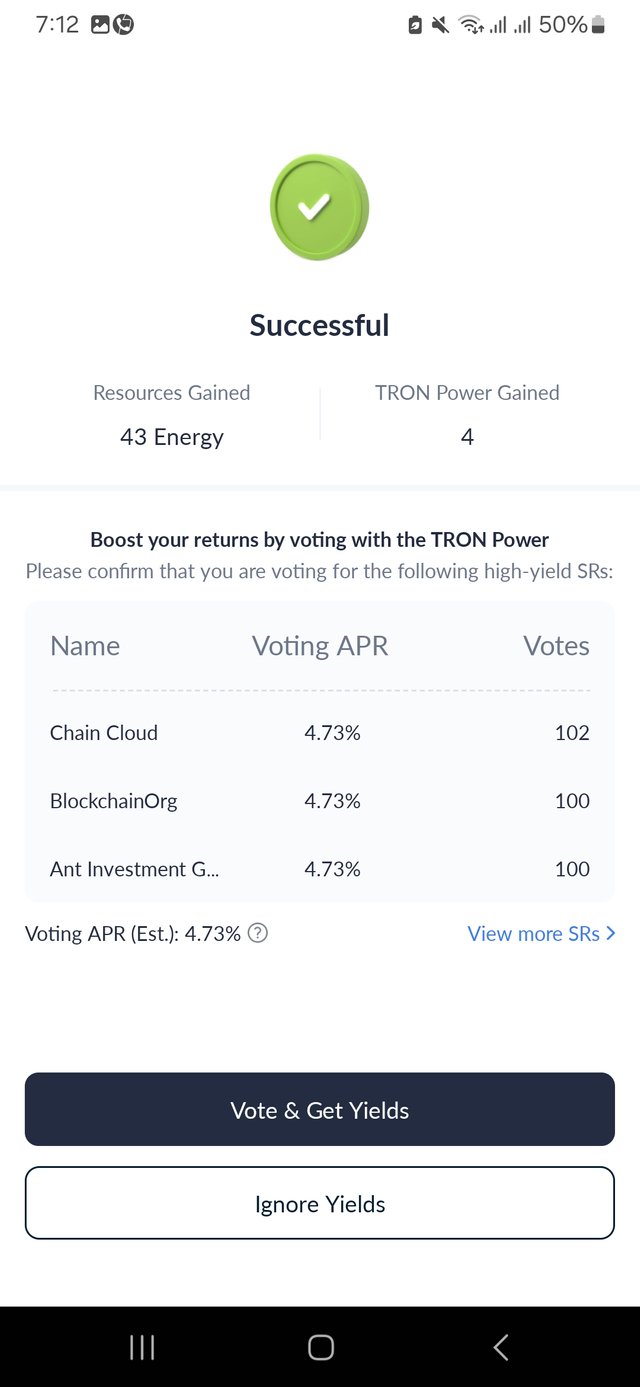
Task: Expand View more SRs chevron
Action: tap(611, 933)
